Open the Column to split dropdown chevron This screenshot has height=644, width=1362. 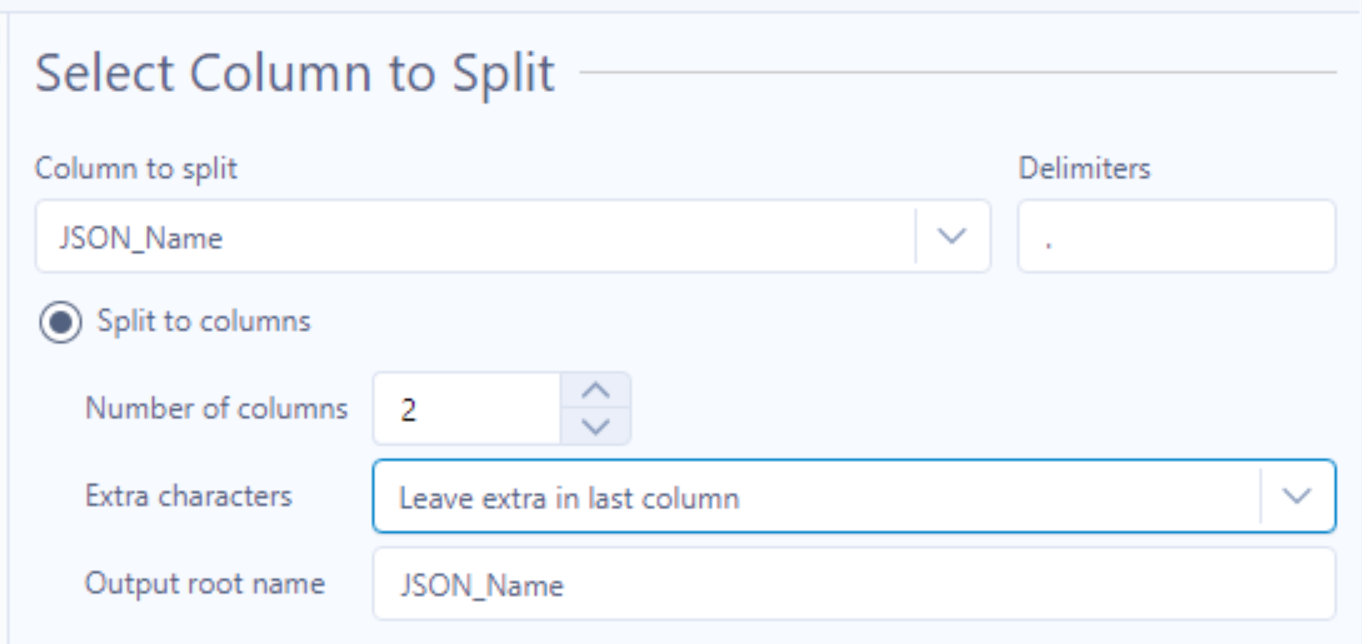[952, 237]
